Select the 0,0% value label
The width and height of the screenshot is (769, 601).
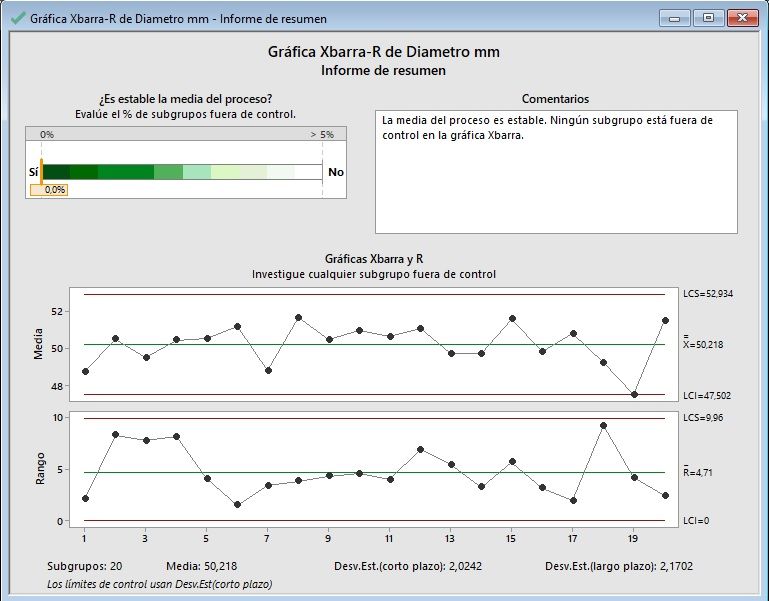pos(51,189)
